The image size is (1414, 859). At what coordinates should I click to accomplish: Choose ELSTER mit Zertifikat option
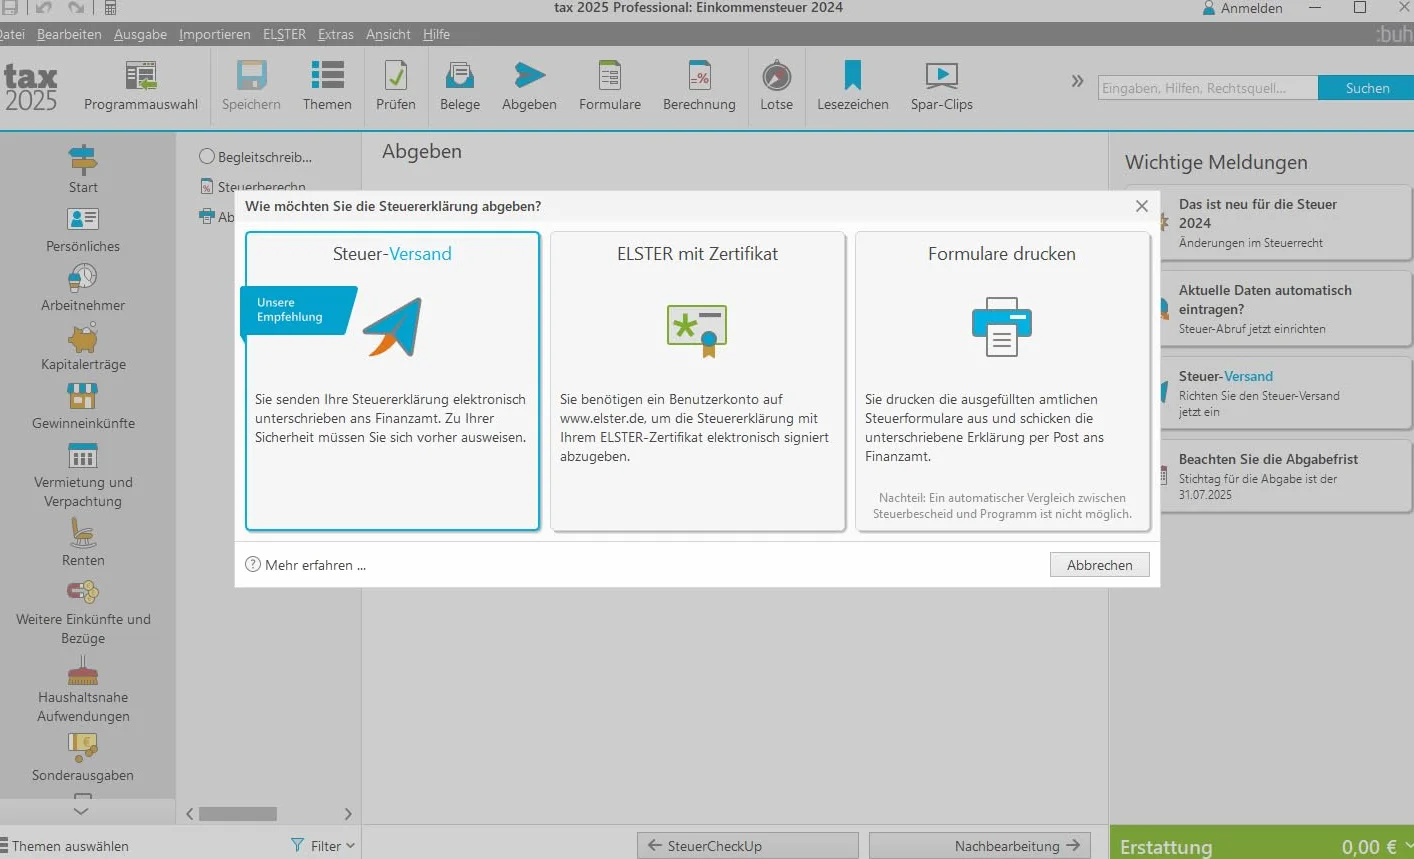(x=698, y=381)
